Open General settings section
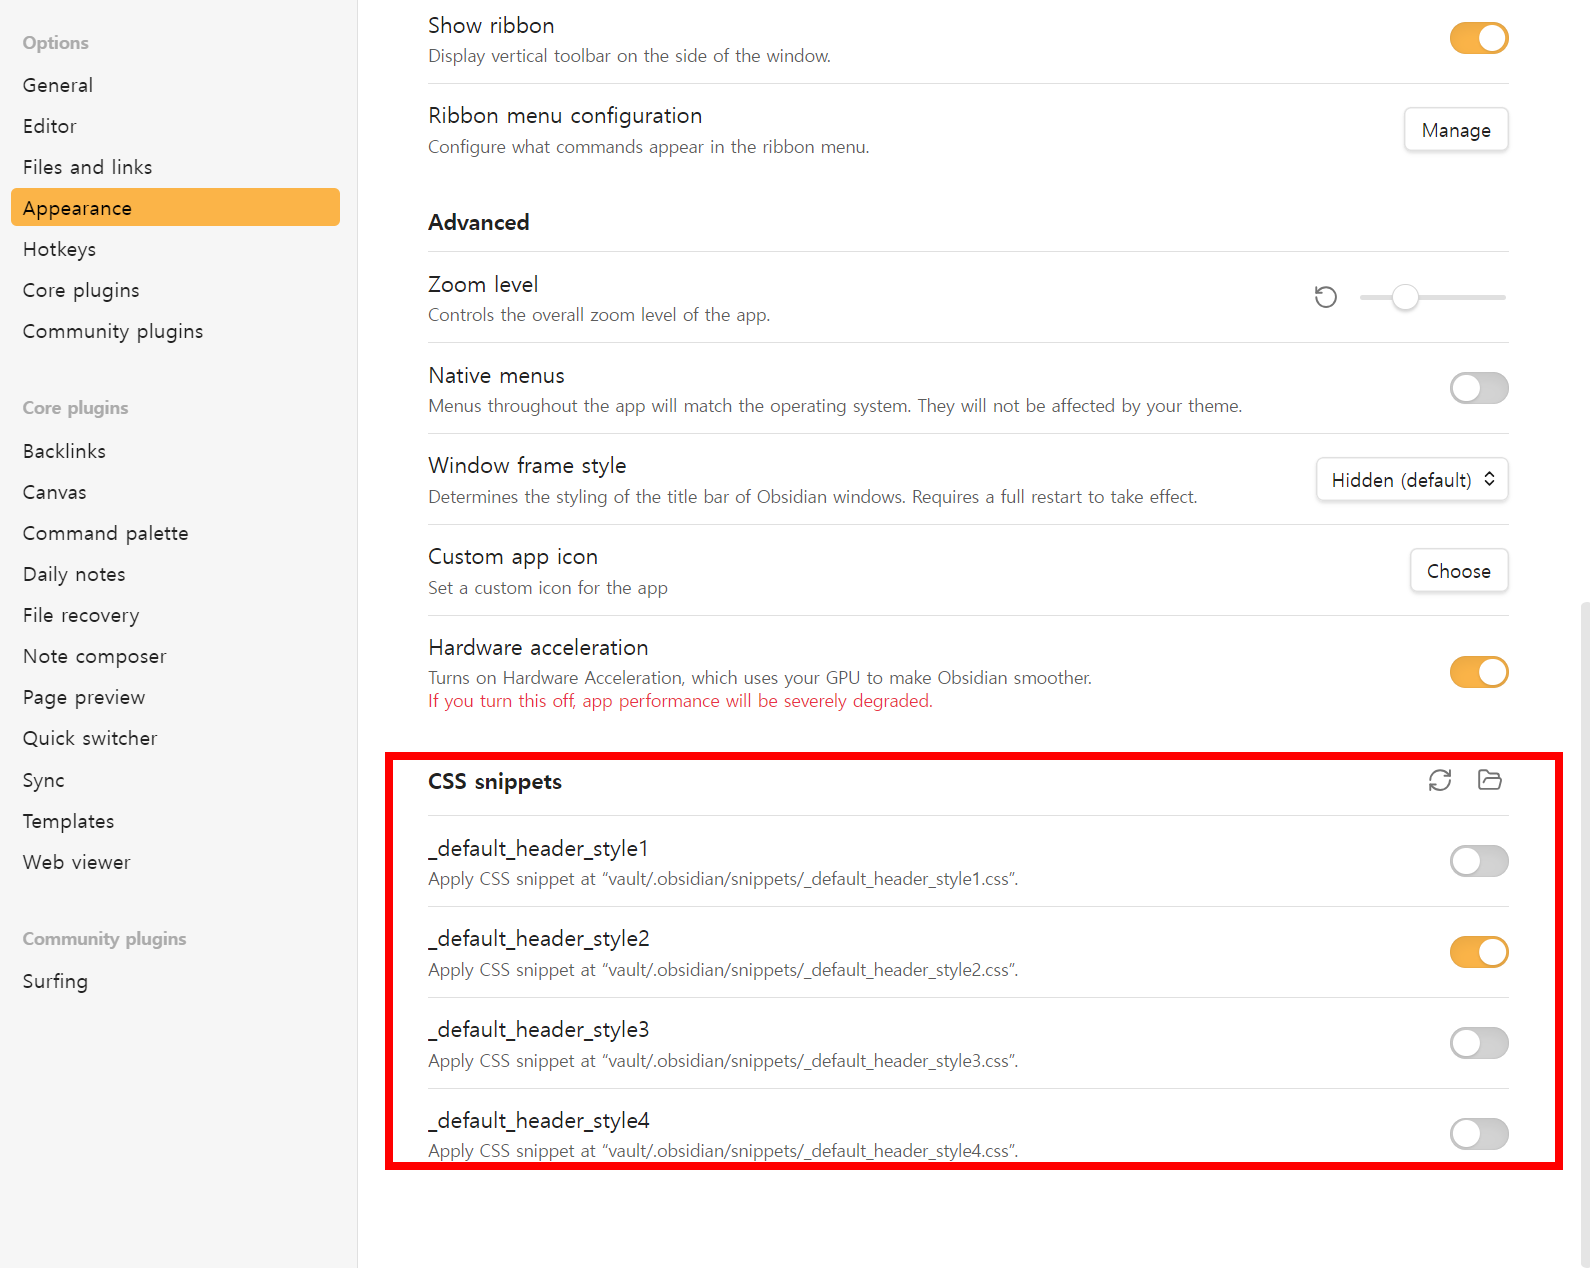Viewport: 1590px width, 1268px height. (175, 85)
